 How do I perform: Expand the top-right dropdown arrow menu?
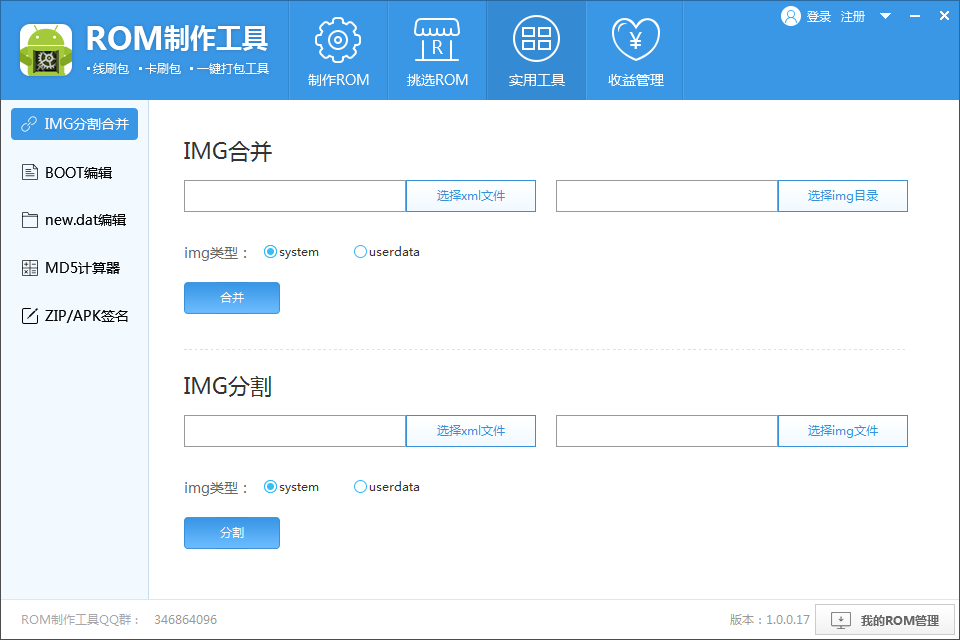[x=885, y=16]
